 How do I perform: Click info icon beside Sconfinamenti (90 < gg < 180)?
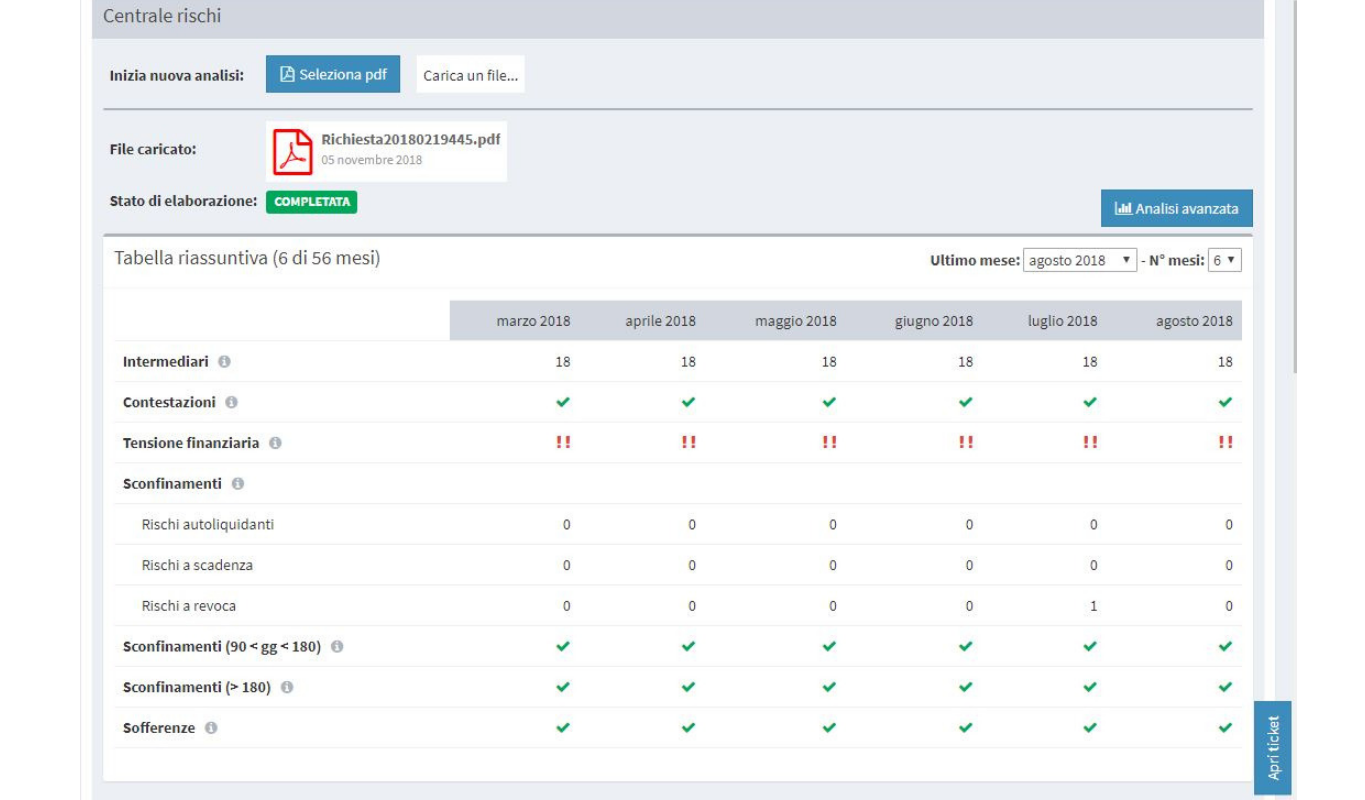[x=337, y=647]
